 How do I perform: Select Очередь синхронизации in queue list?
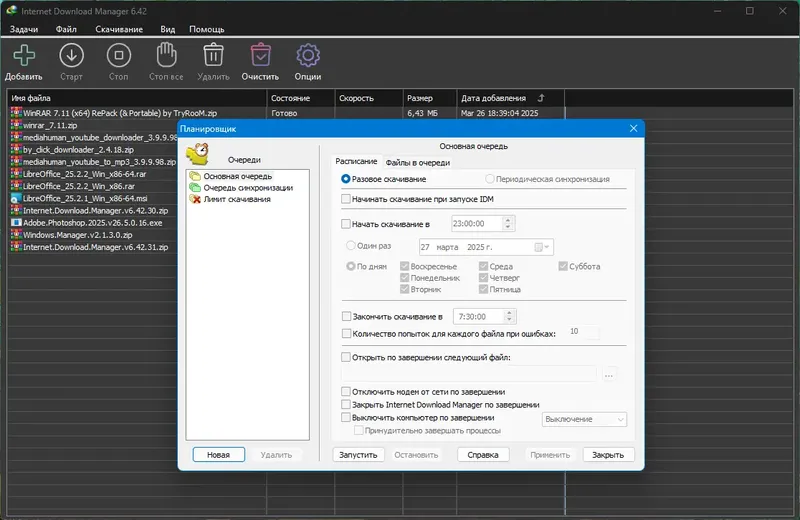click(x=248, y=188)
